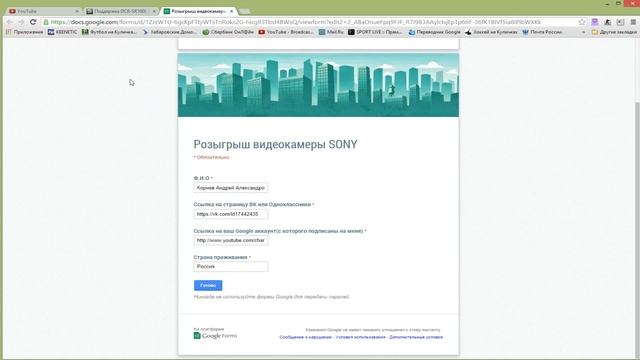The height and width of the screenshot is (360, 640).
Task: Click the purple extension icon in toolbar
Action: coord(595,22)
